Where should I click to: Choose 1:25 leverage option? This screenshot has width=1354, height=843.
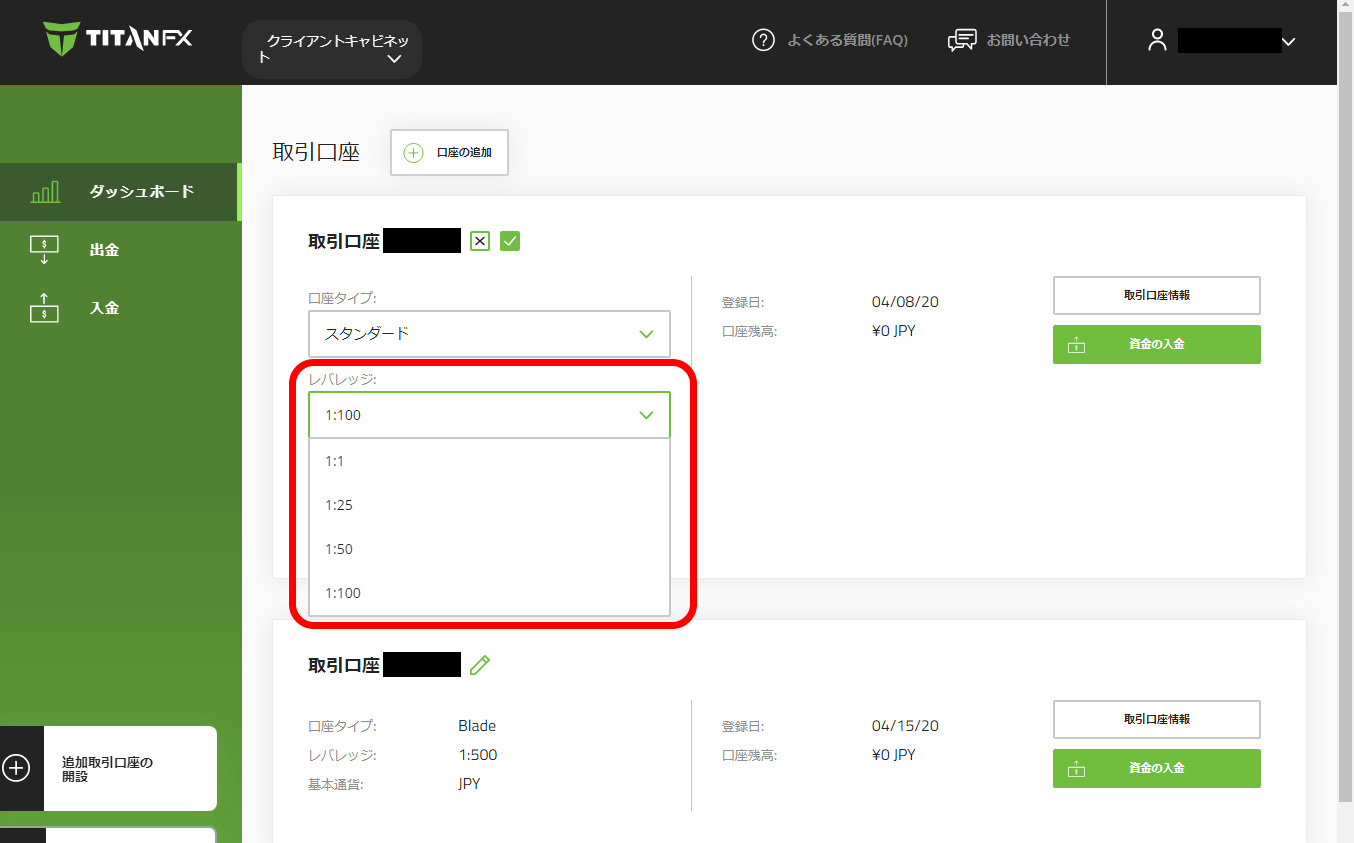489,505
